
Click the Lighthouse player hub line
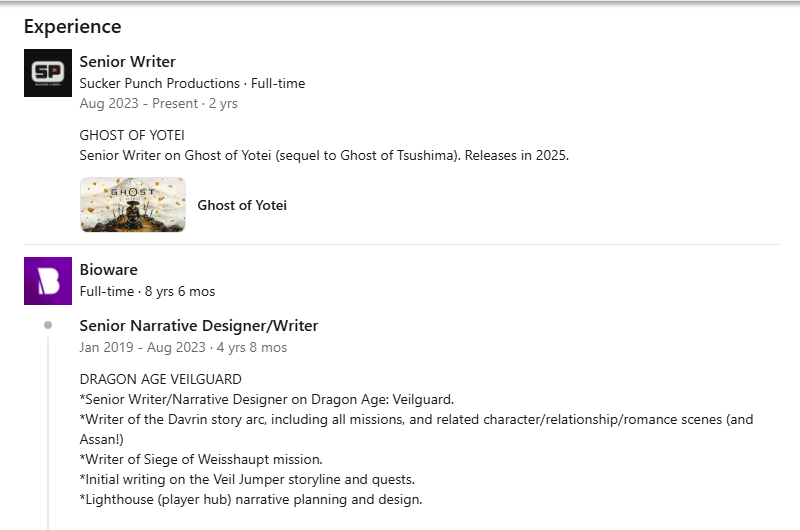(251, 499)
